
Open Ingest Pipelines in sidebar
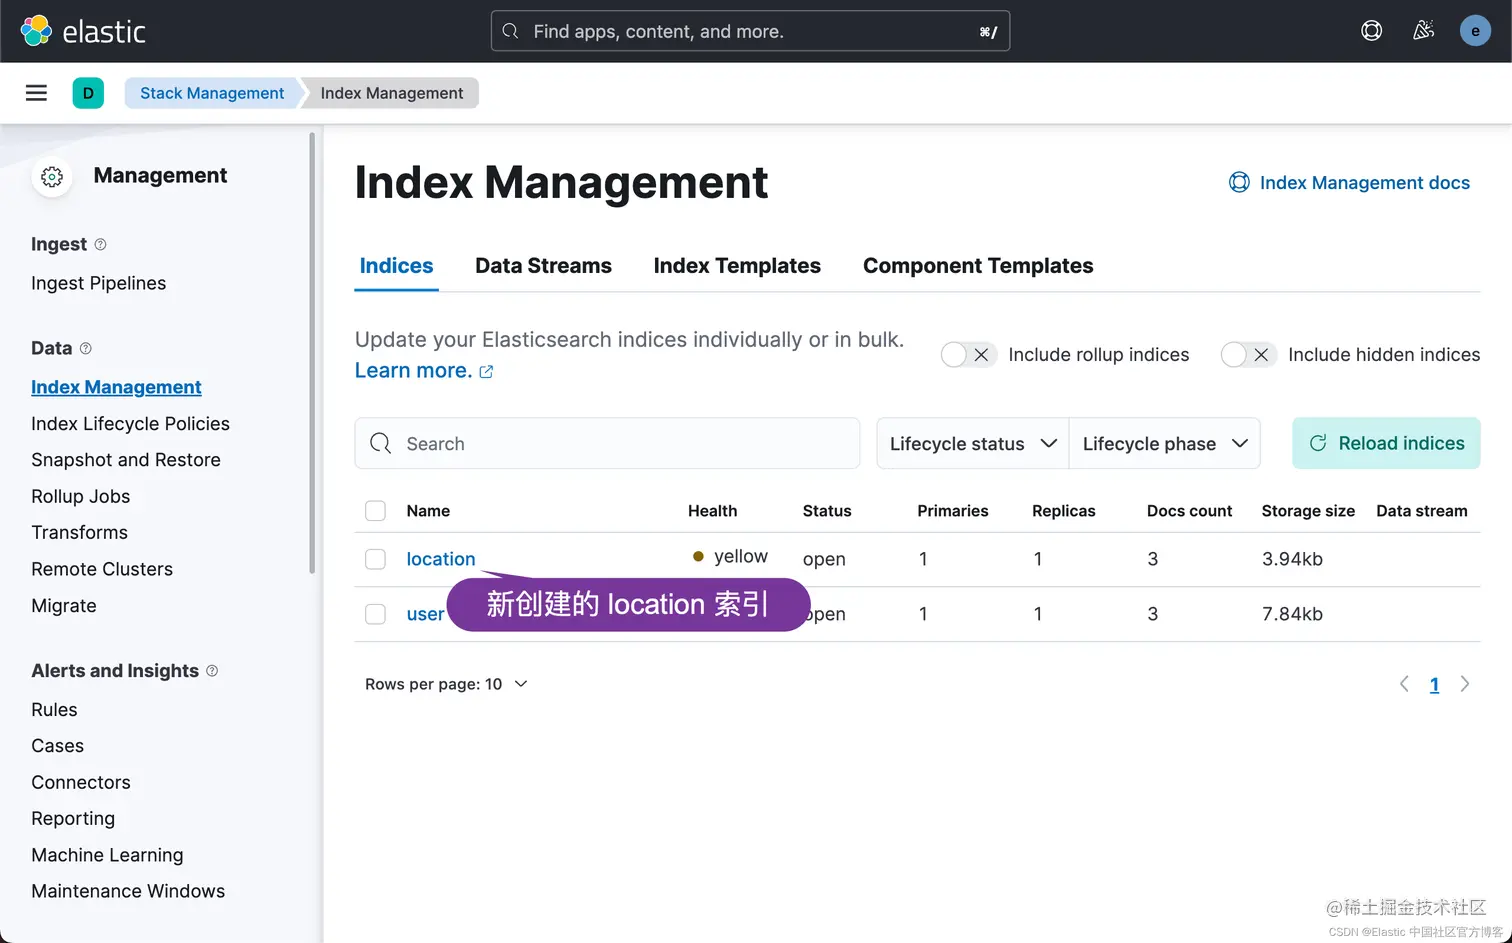click(x=98, y=283)
